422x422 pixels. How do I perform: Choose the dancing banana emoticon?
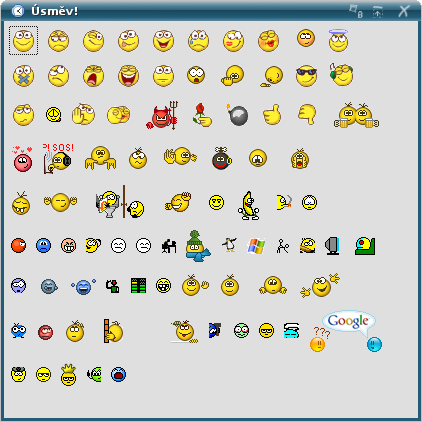pyautogui.click(x=248, y=205)
